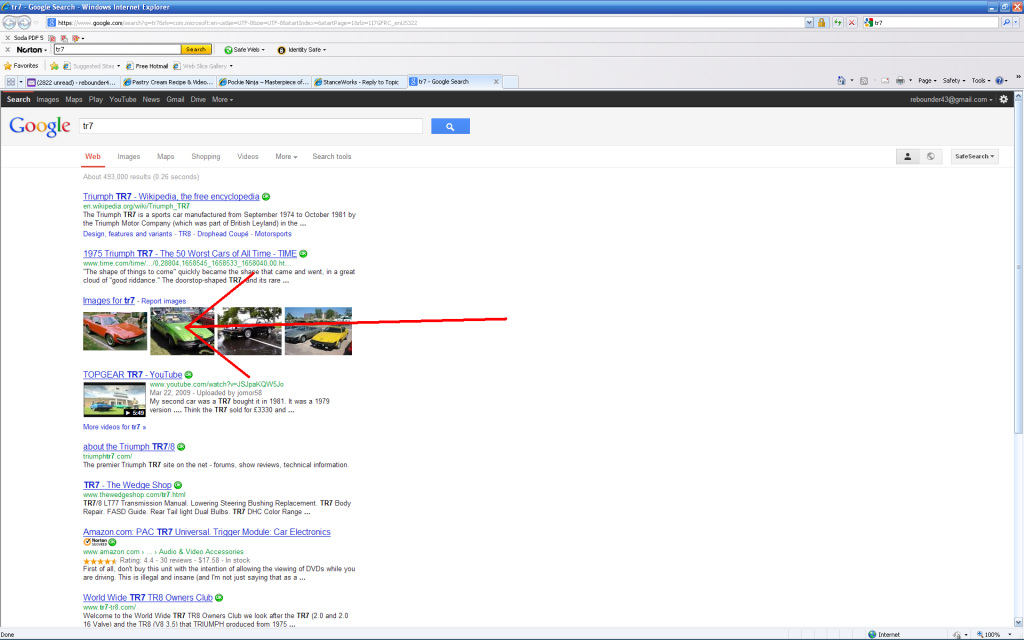
Task: Expand the Tools menu
Action: pos(980,80)
